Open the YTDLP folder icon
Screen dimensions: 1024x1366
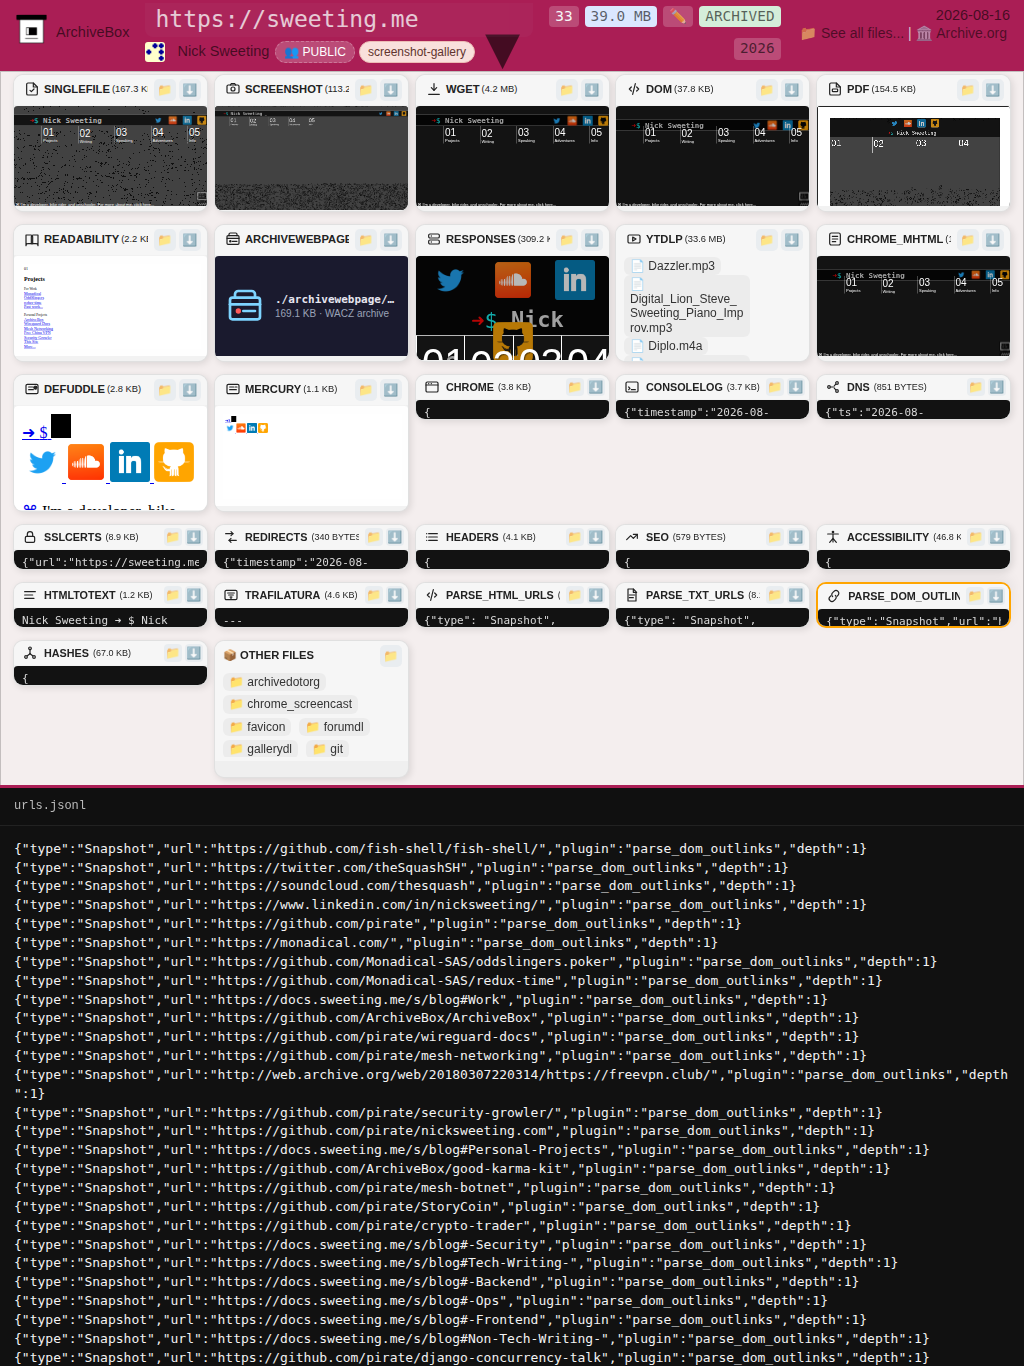767,240
